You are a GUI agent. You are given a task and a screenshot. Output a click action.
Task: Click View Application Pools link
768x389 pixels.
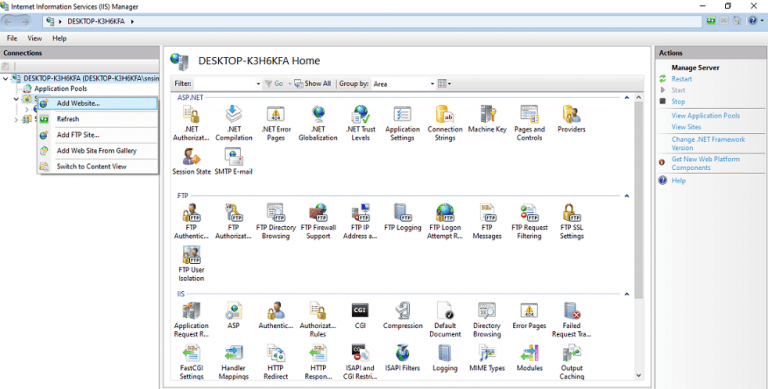pyautogui.click(x=705, y=116)
